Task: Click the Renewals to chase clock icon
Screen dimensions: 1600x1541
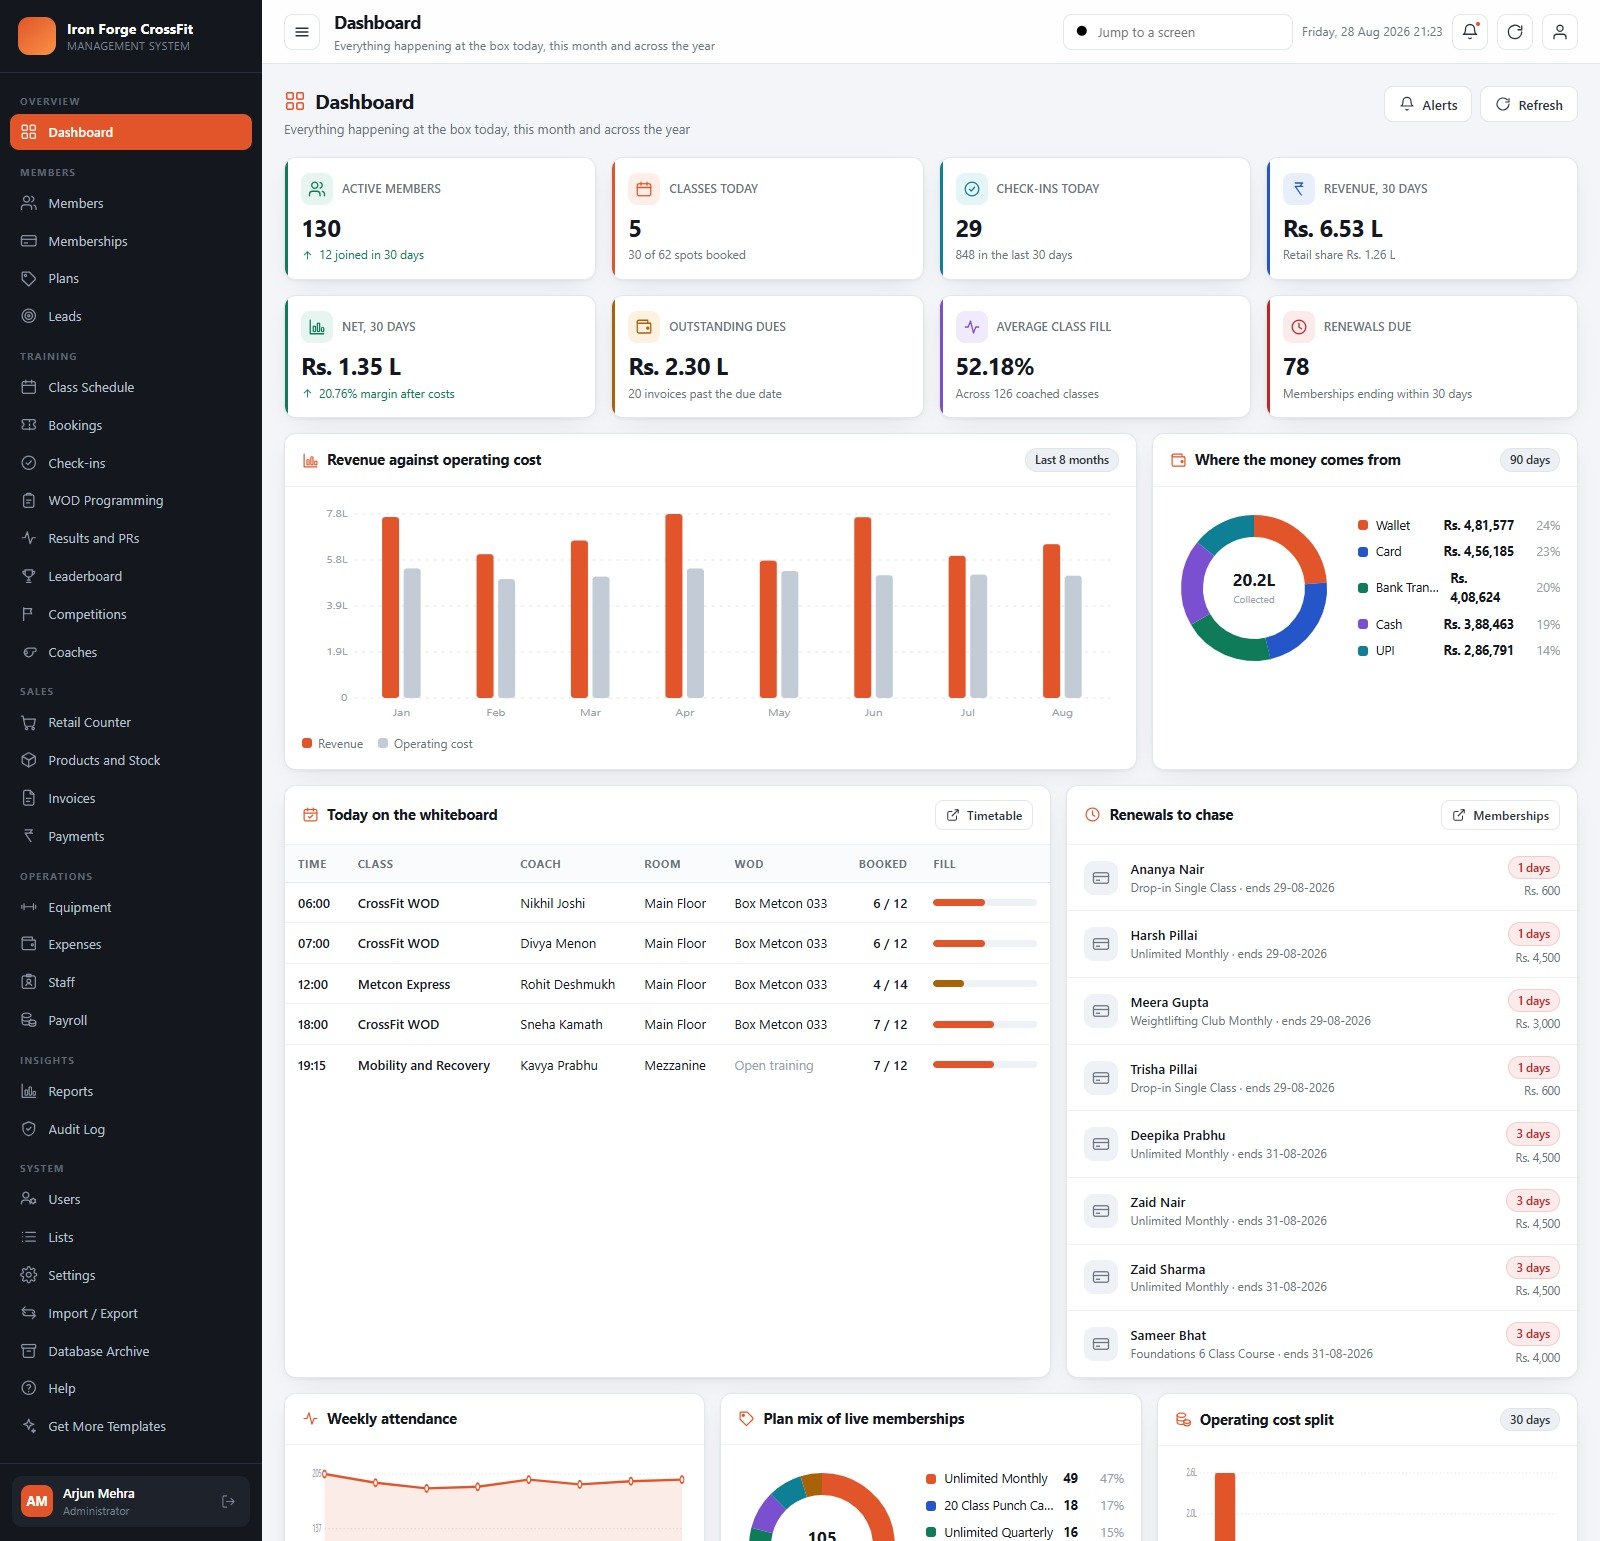Action: coord(1093,815)
